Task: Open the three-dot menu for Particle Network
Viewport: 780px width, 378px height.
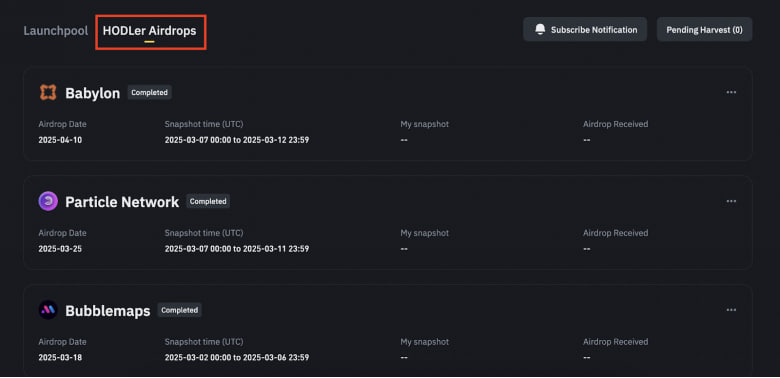Action: pyautogui.click(x=731, y=201)
